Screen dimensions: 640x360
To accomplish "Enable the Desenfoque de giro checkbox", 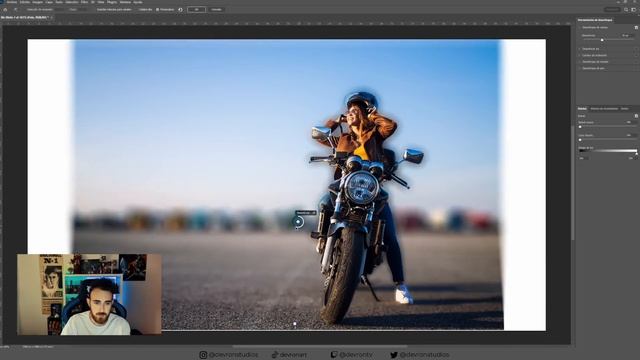I will 636,69.
